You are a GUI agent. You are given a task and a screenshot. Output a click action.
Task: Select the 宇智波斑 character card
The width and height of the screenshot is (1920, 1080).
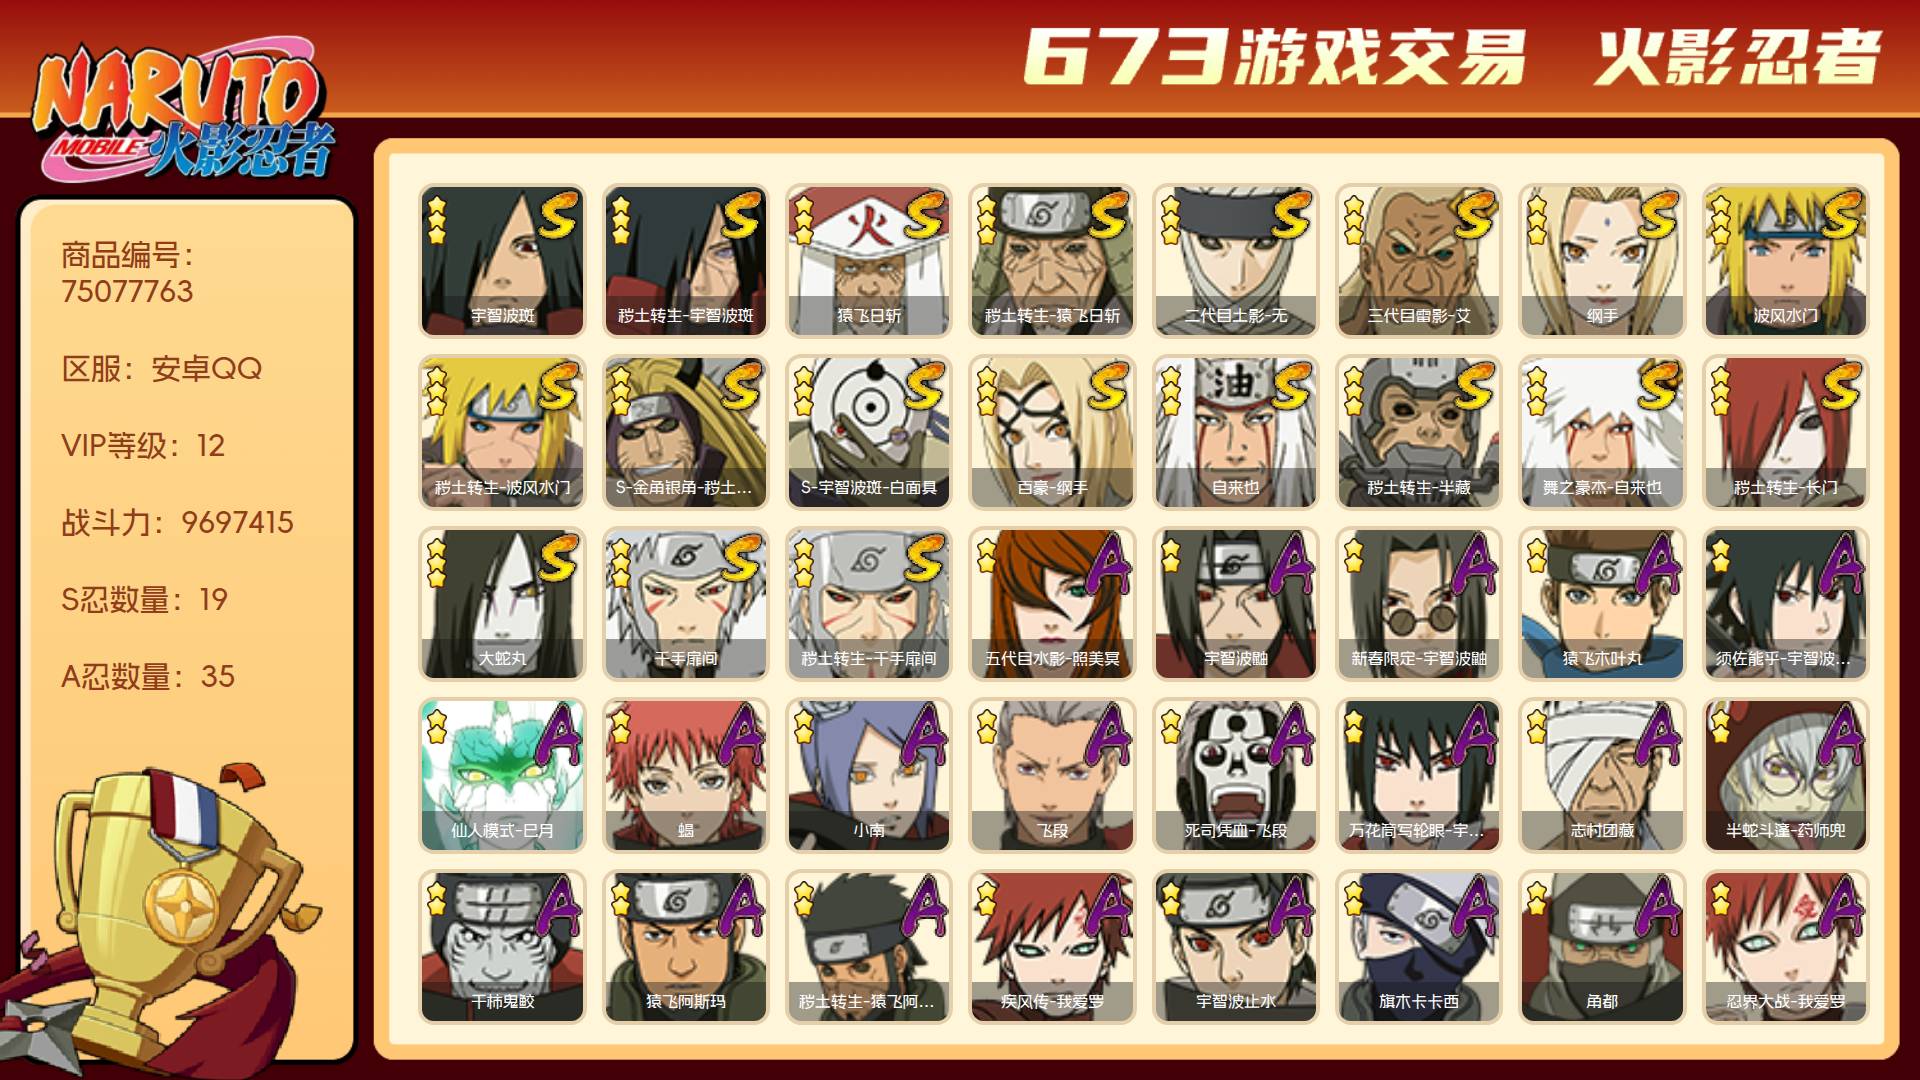click(502, 260)
